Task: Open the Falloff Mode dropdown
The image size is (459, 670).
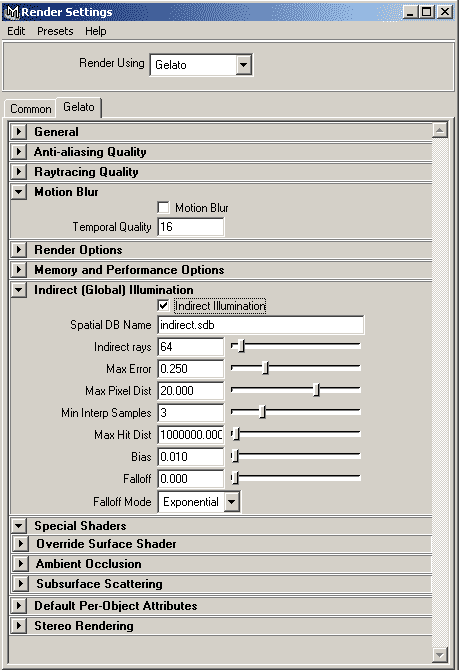Action: click(232, 502)
